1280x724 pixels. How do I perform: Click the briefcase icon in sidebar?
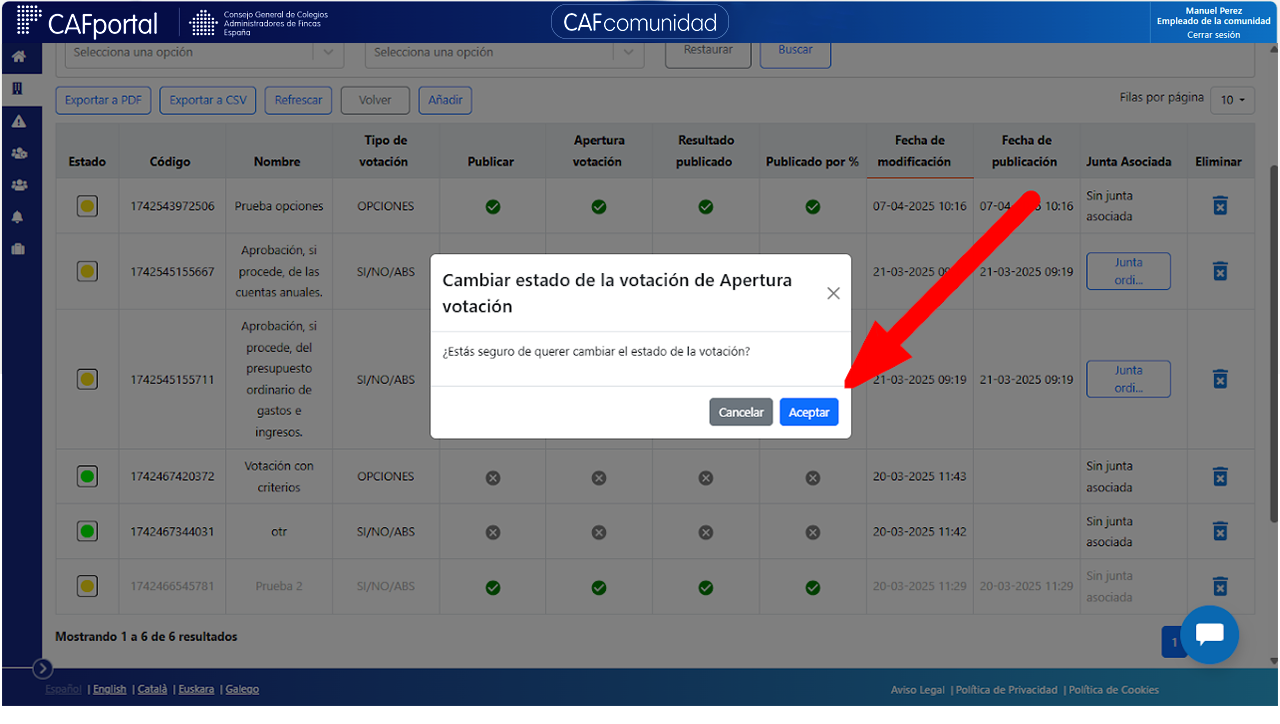click(18, 249)
